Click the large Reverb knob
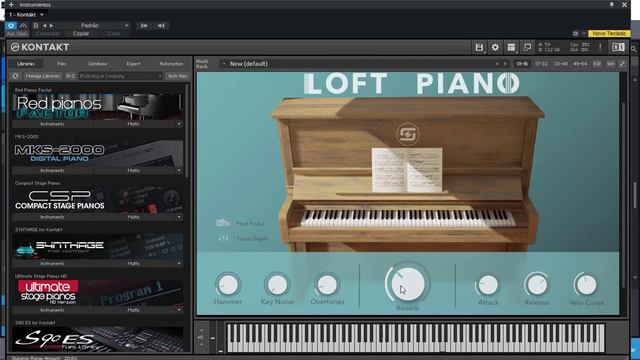 coord(407,284)
